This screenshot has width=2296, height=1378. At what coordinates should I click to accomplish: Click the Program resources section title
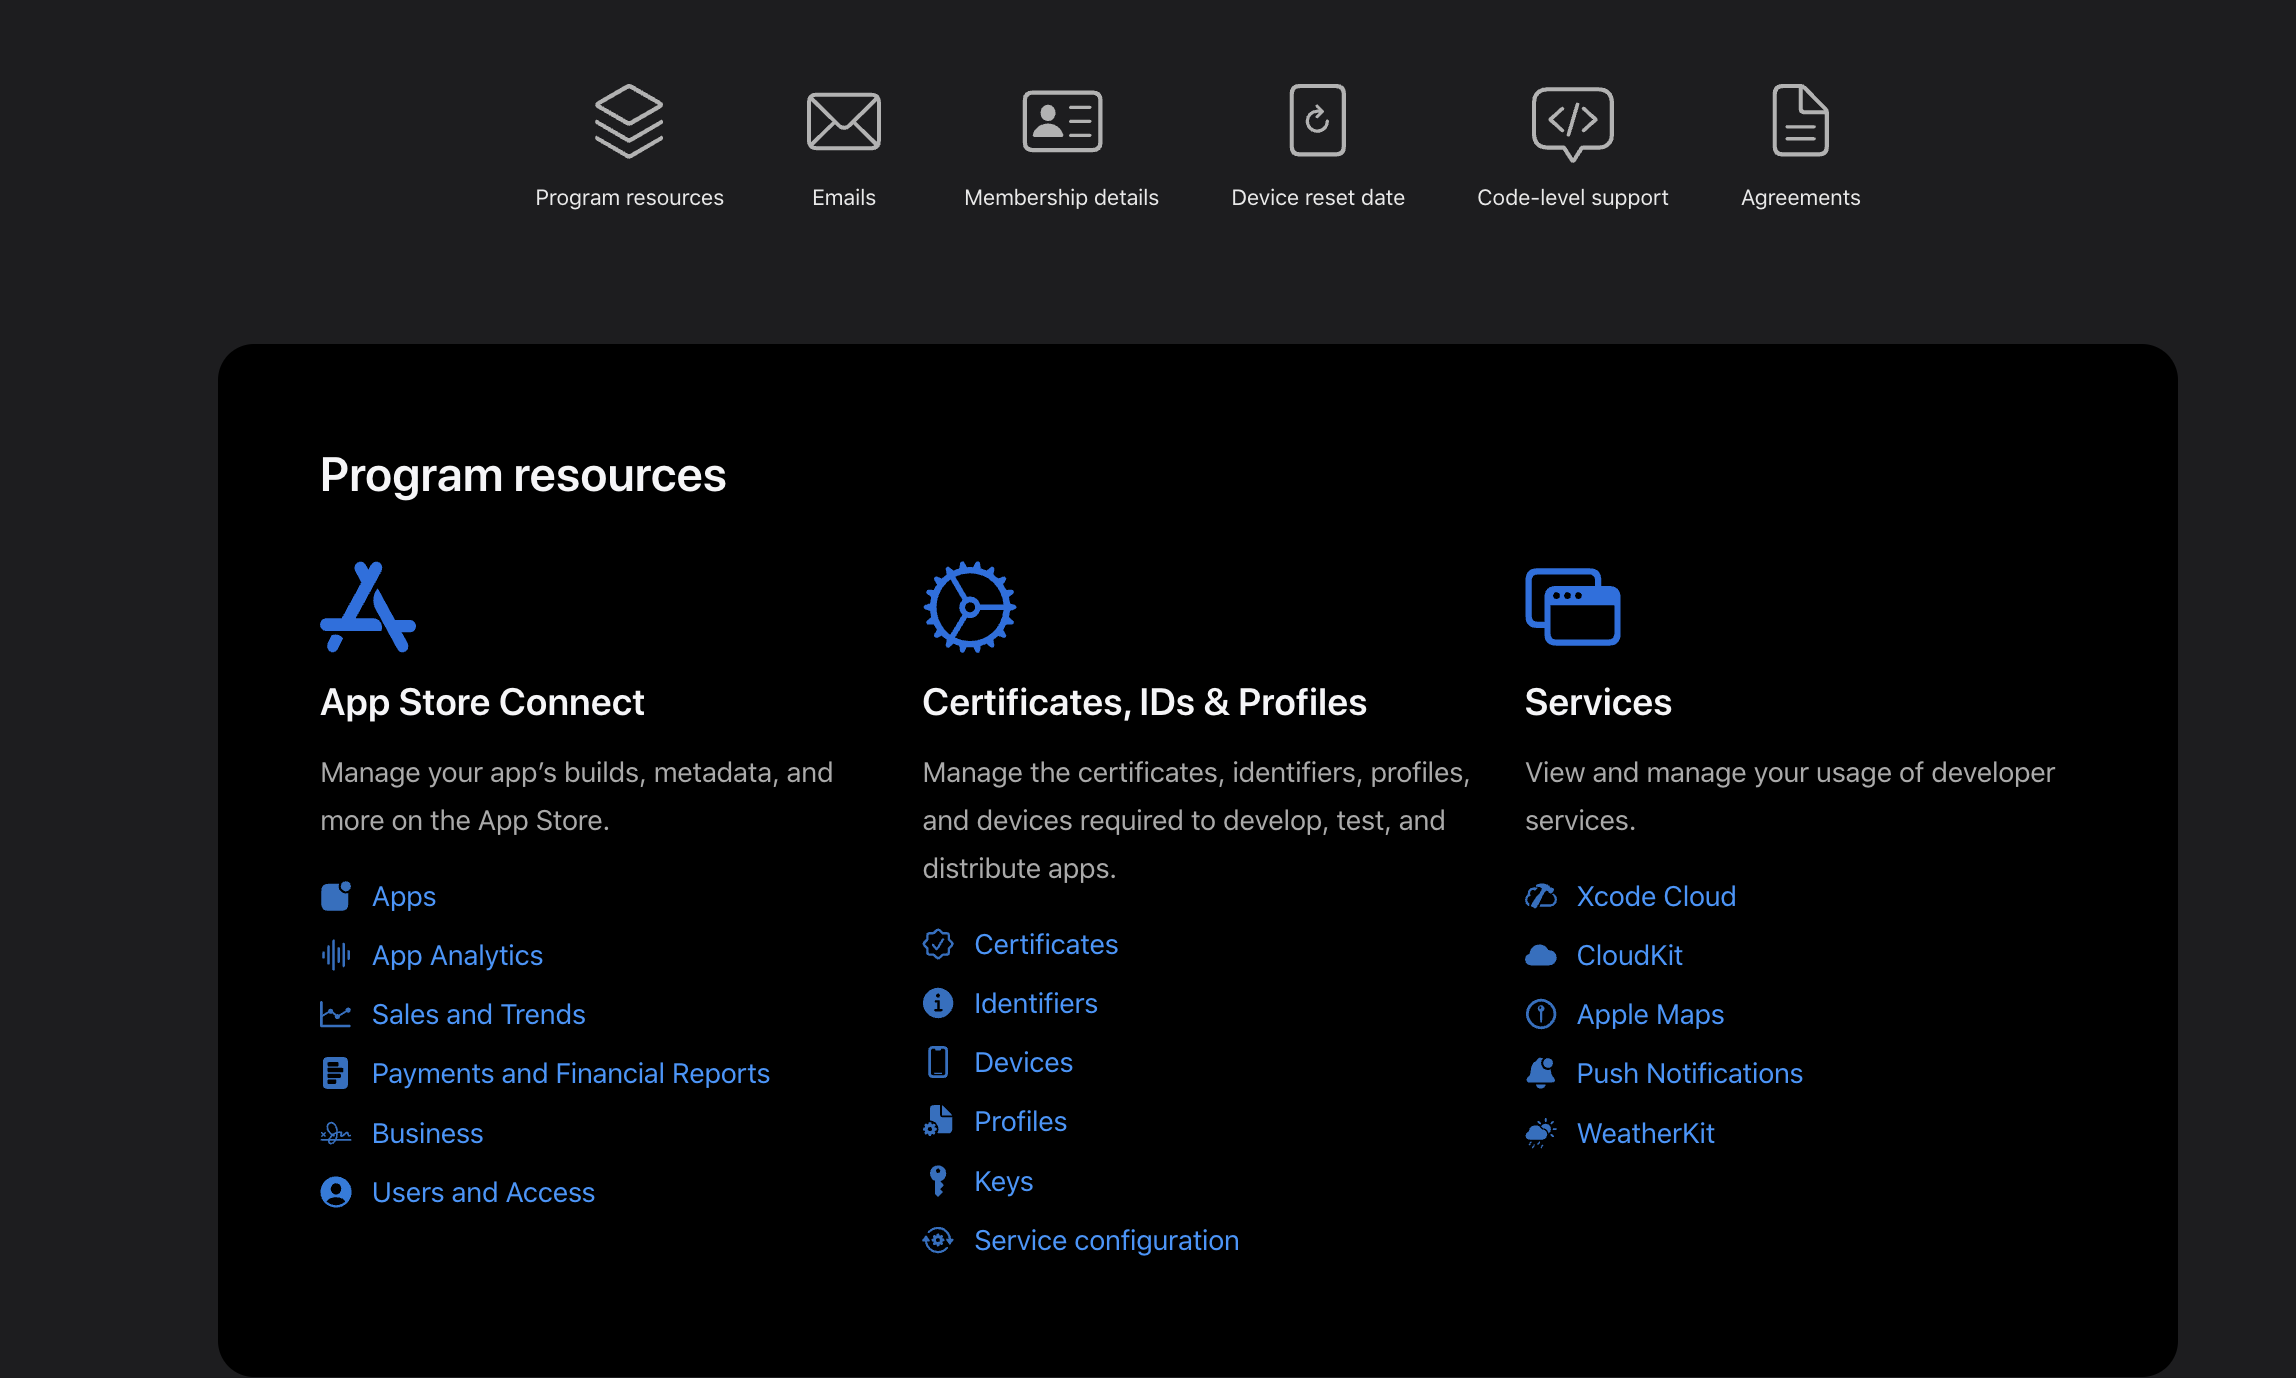pyautogui.click(x=523, y=475)
